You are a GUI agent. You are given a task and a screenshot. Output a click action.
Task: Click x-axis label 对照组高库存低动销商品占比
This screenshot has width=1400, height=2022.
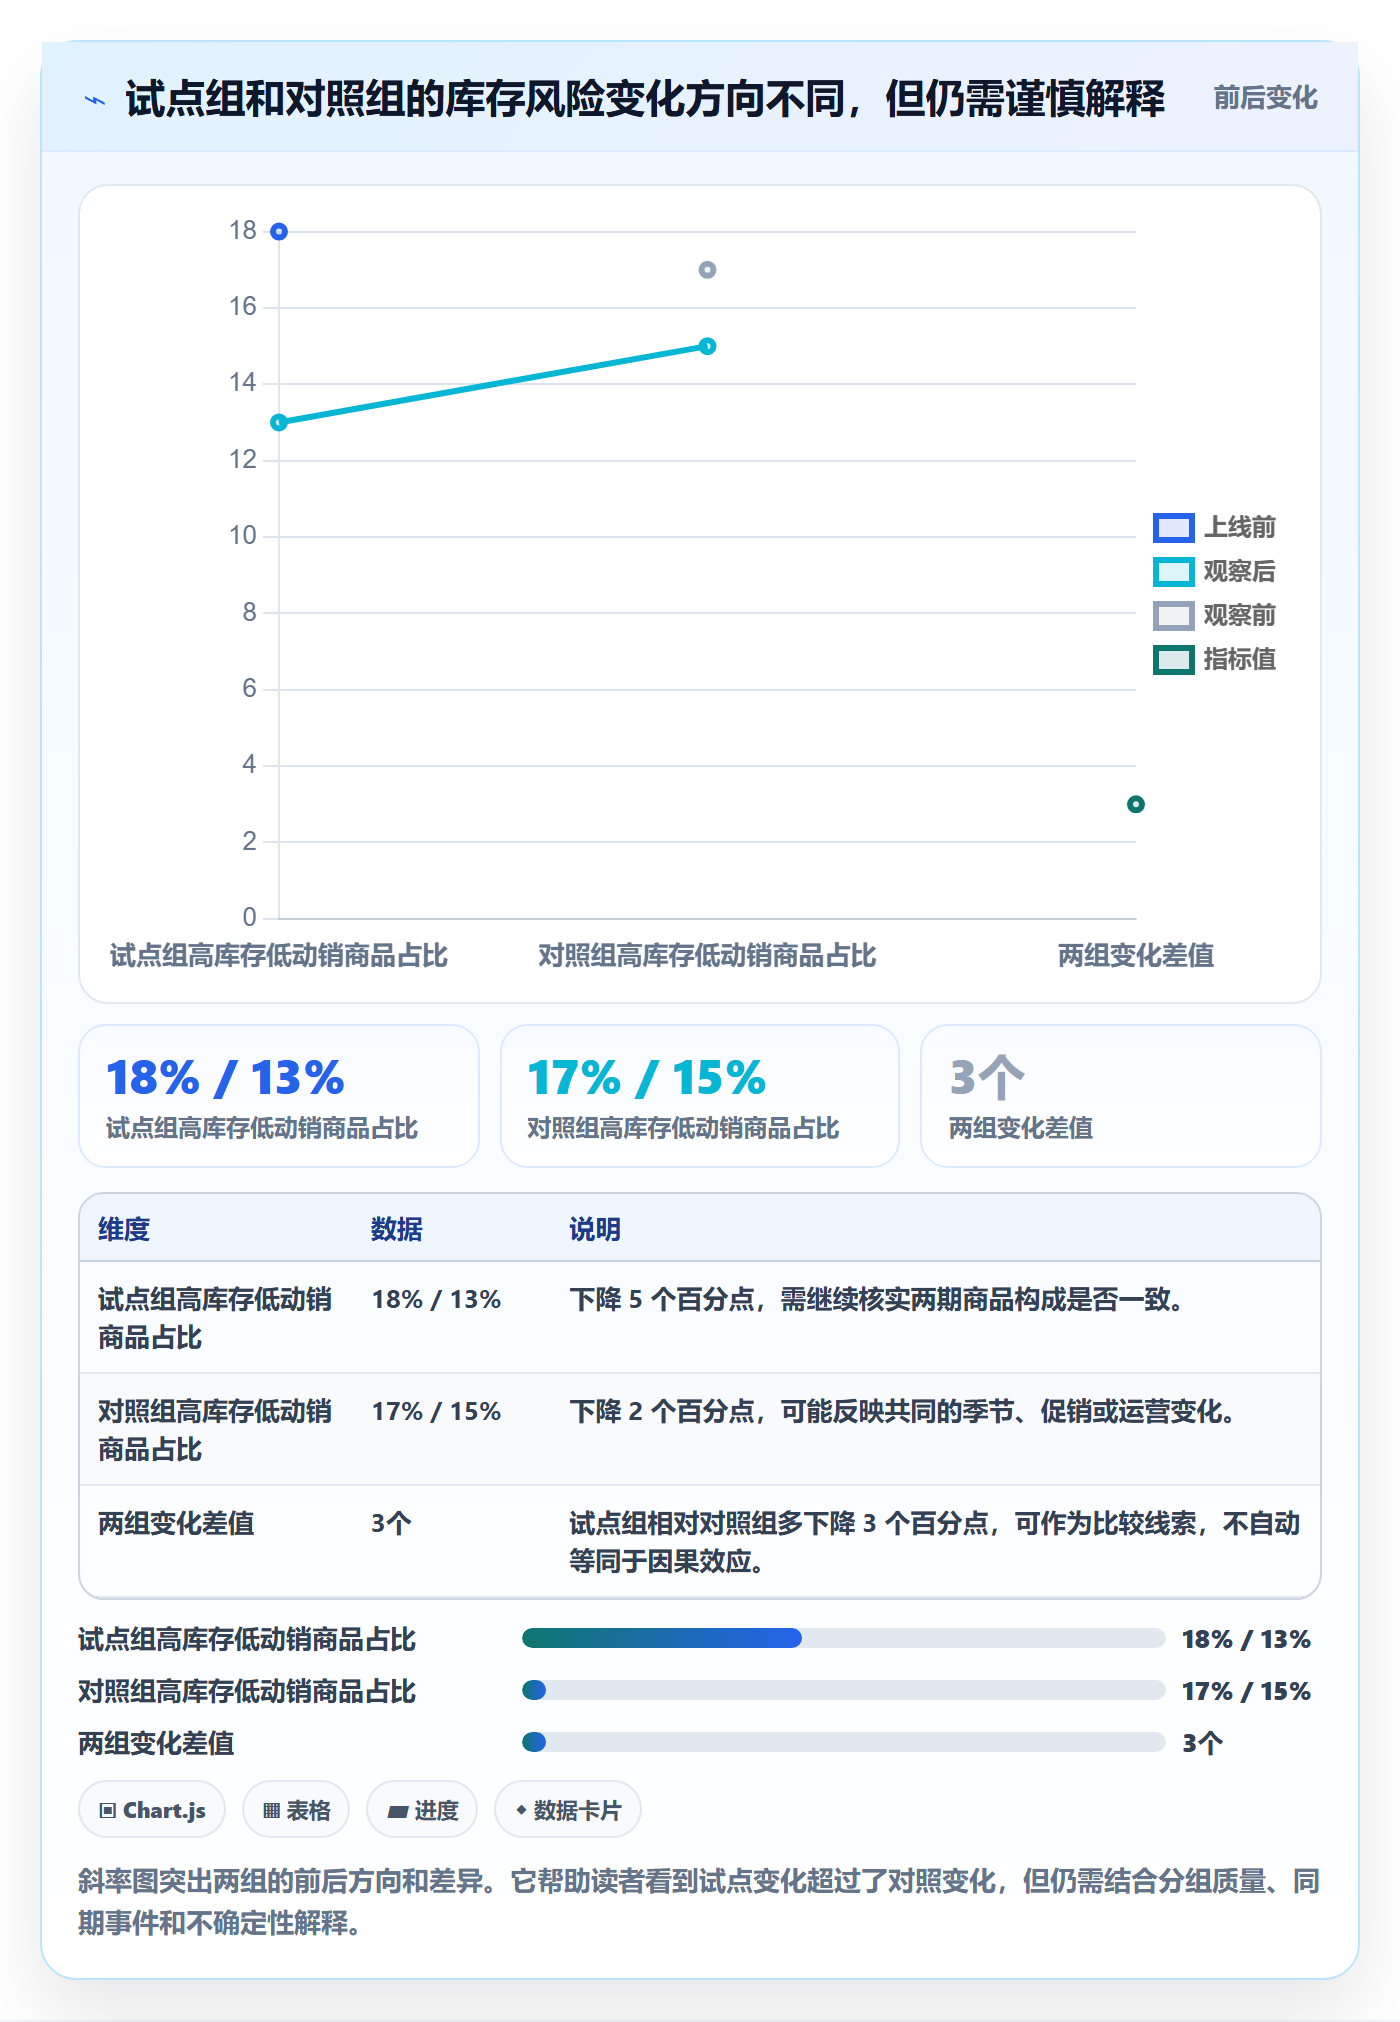(x=707, y=955)
